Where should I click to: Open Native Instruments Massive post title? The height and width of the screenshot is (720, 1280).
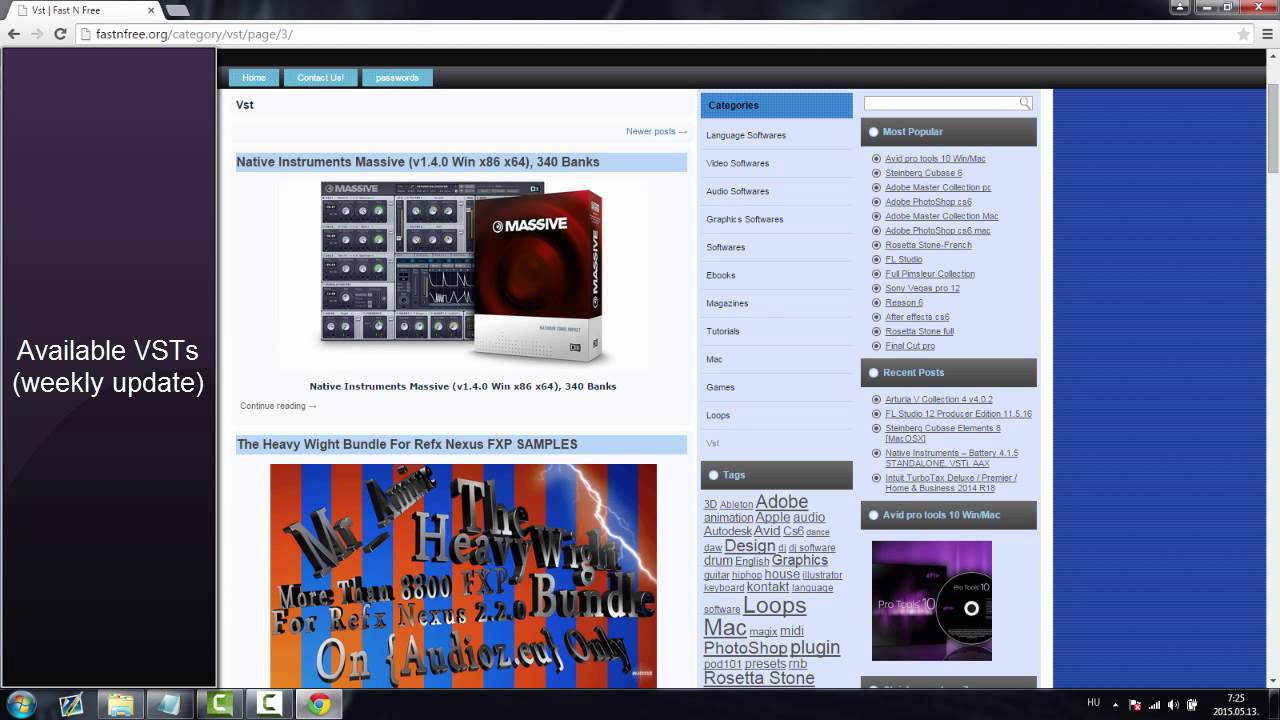click(418, 162)
